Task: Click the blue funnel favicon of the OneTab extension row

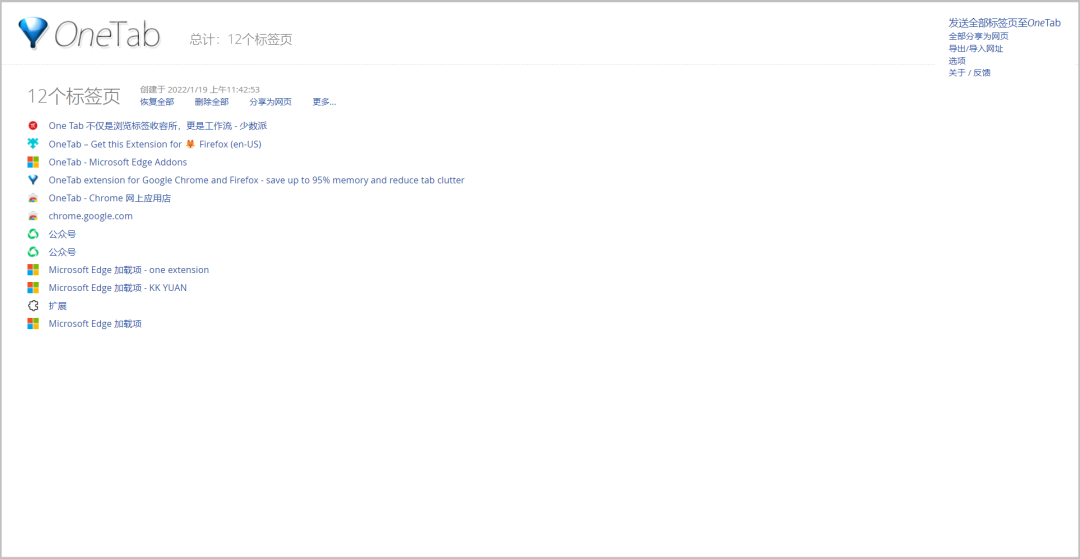Action: point(33,180)
